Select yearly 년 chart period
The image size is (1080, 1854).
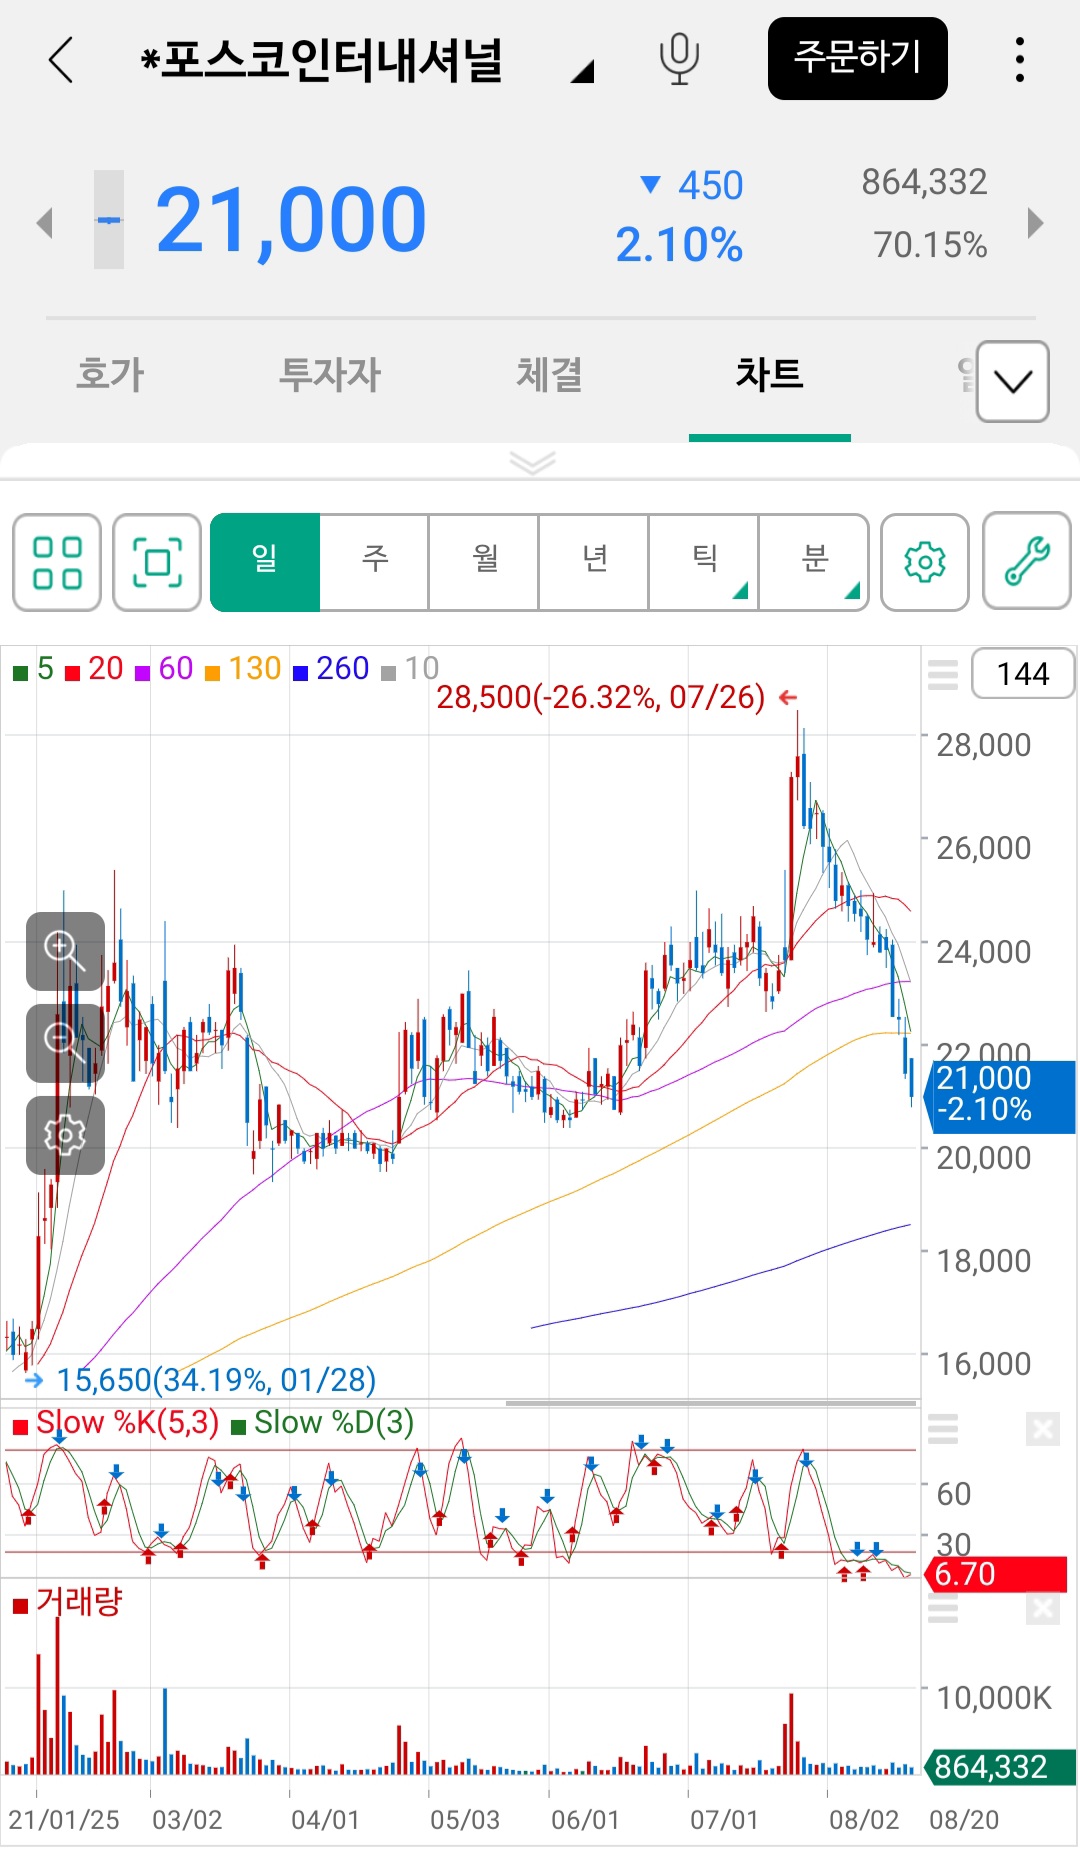595,562
